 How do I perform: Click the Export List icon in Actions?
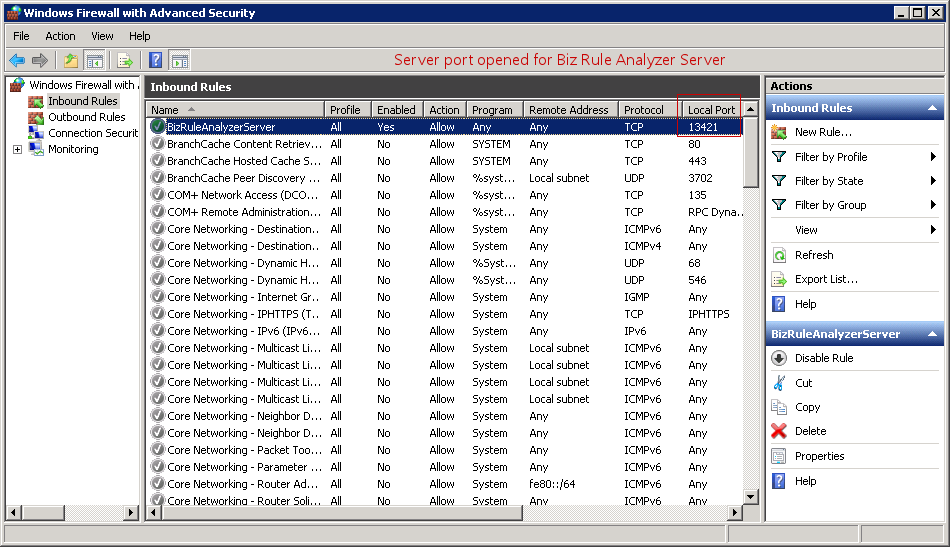pyautogui.click(x=779, y=279)
